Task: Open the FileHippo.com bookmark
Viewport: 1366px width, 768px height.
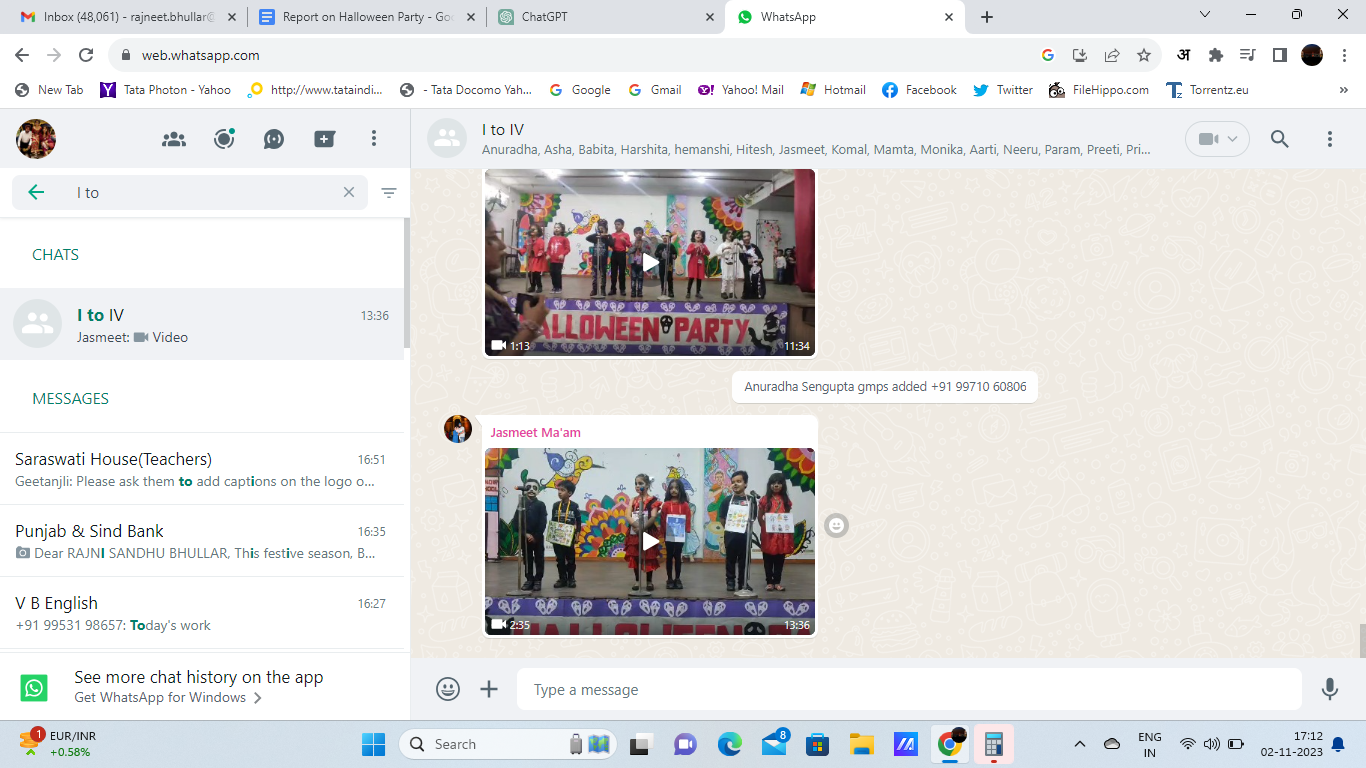Action: pos(1099,90)
